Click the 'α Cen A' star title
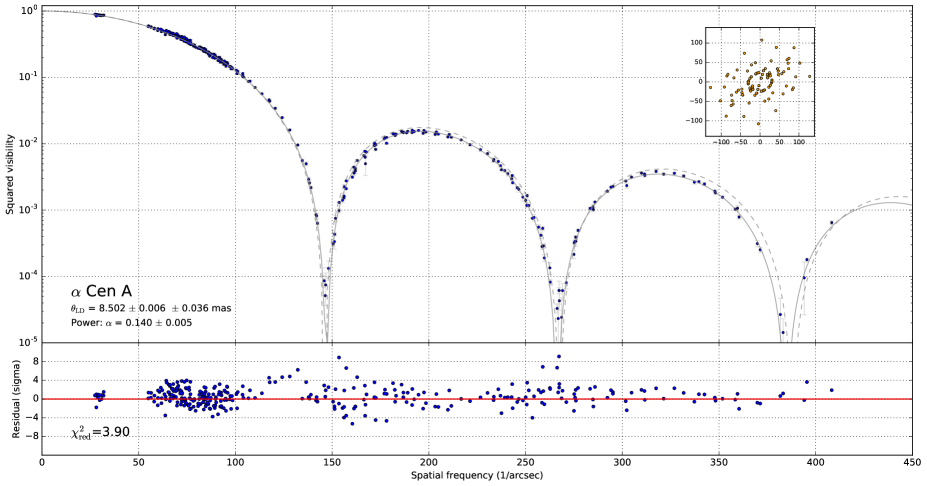 (101, 291)
